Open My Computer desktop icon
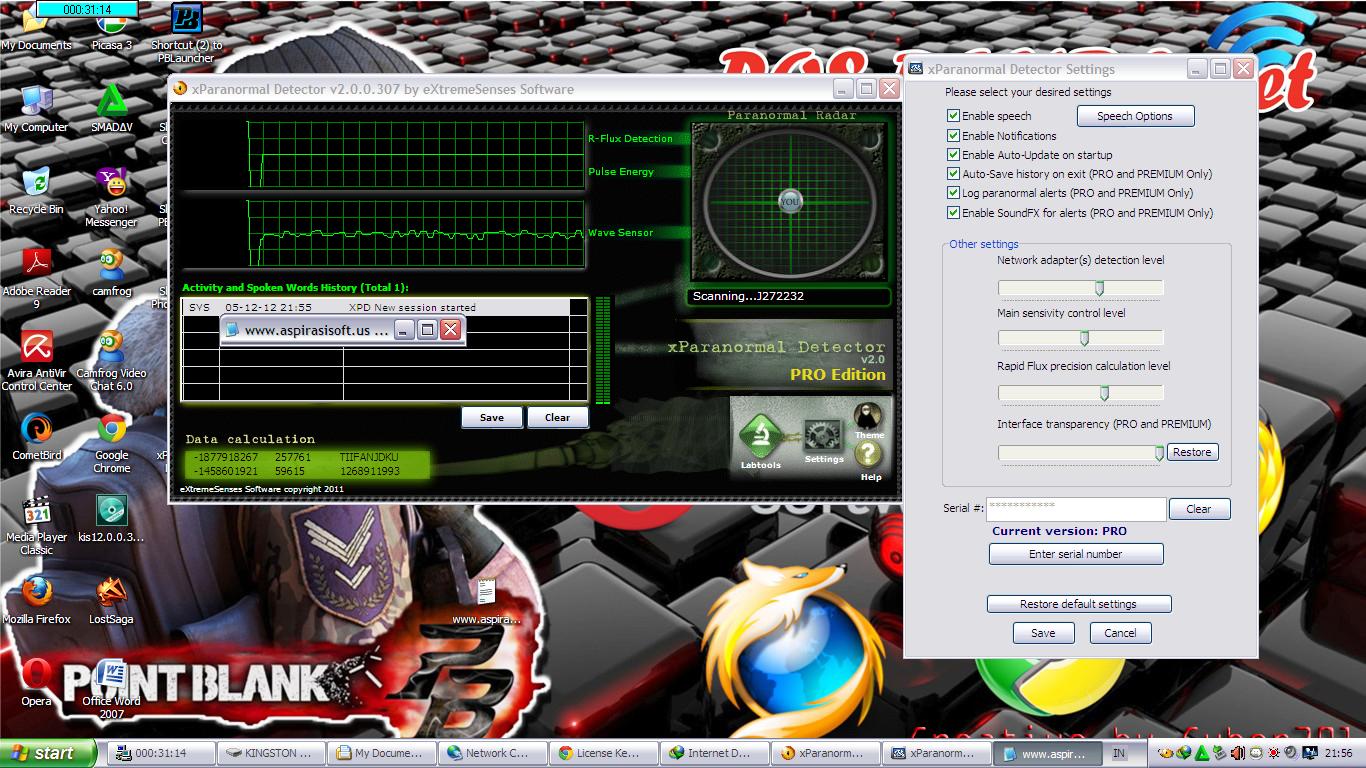This screenshot has width=1366, height=768. [x=36, y=108]
